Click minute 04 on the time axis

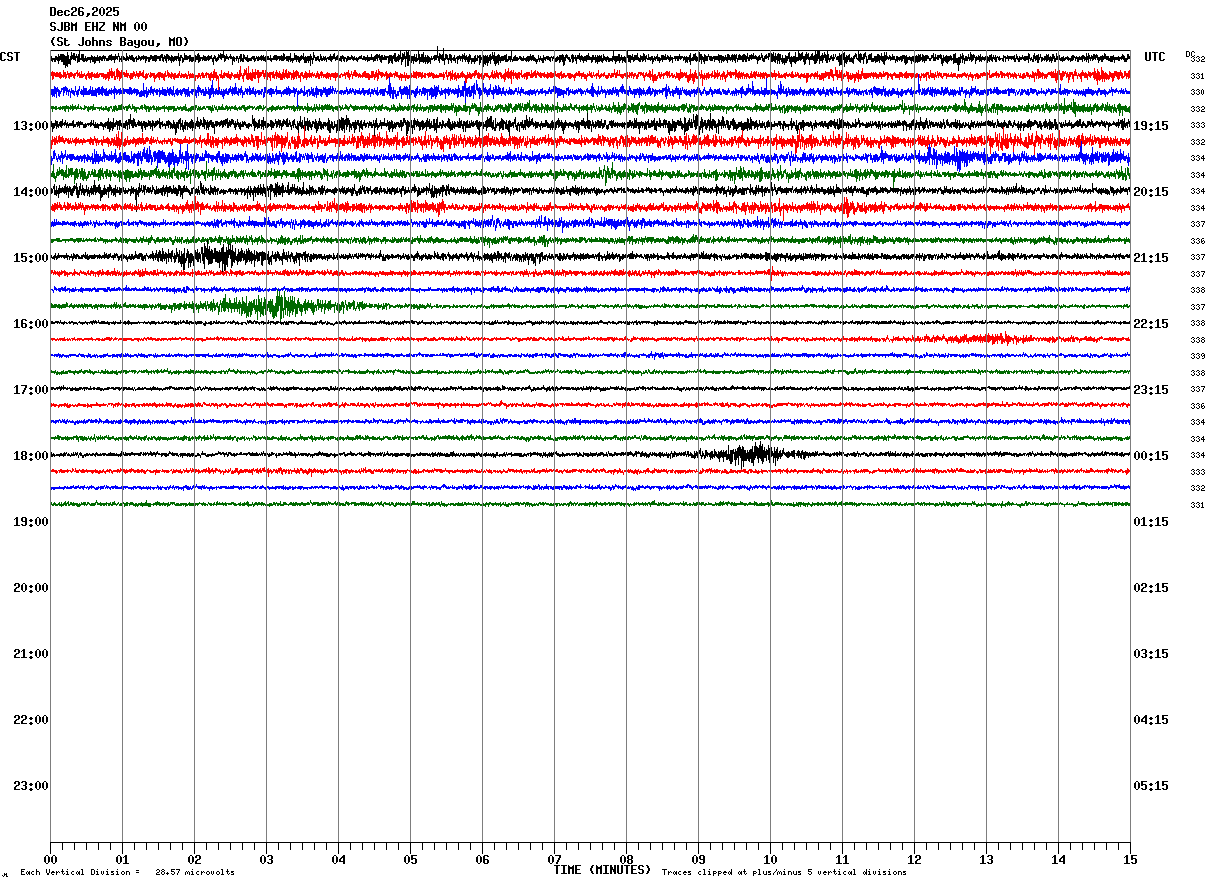pyautogui.click(x=338, y=859)
